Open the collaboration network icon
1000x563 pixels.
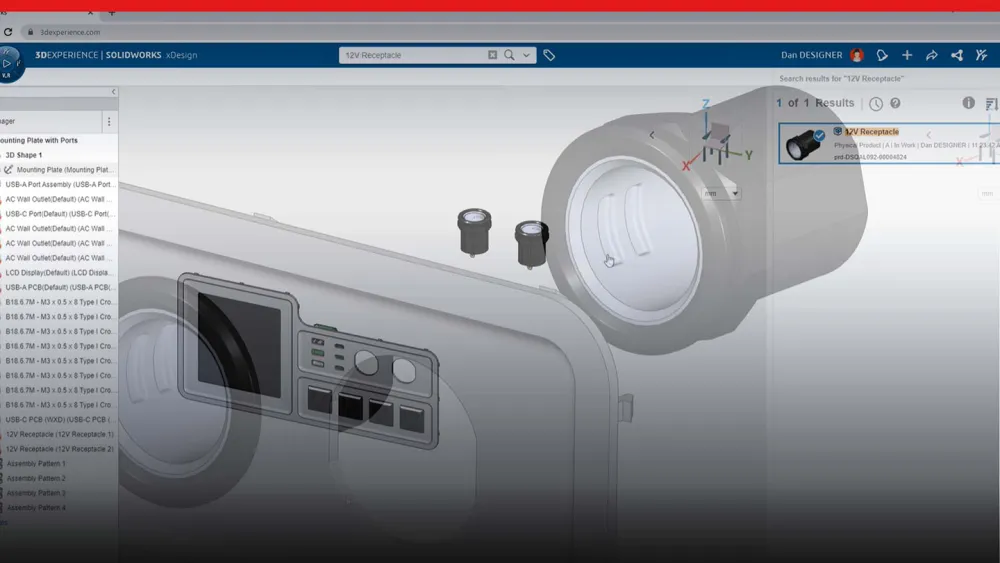click(957, 55)
